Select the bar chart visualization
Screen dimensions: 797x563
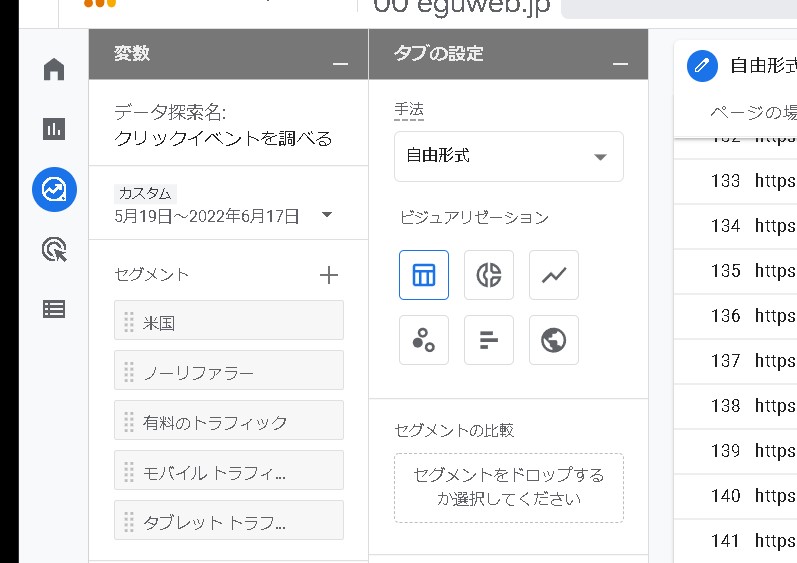pyautogui.click(x=489, y=340)
